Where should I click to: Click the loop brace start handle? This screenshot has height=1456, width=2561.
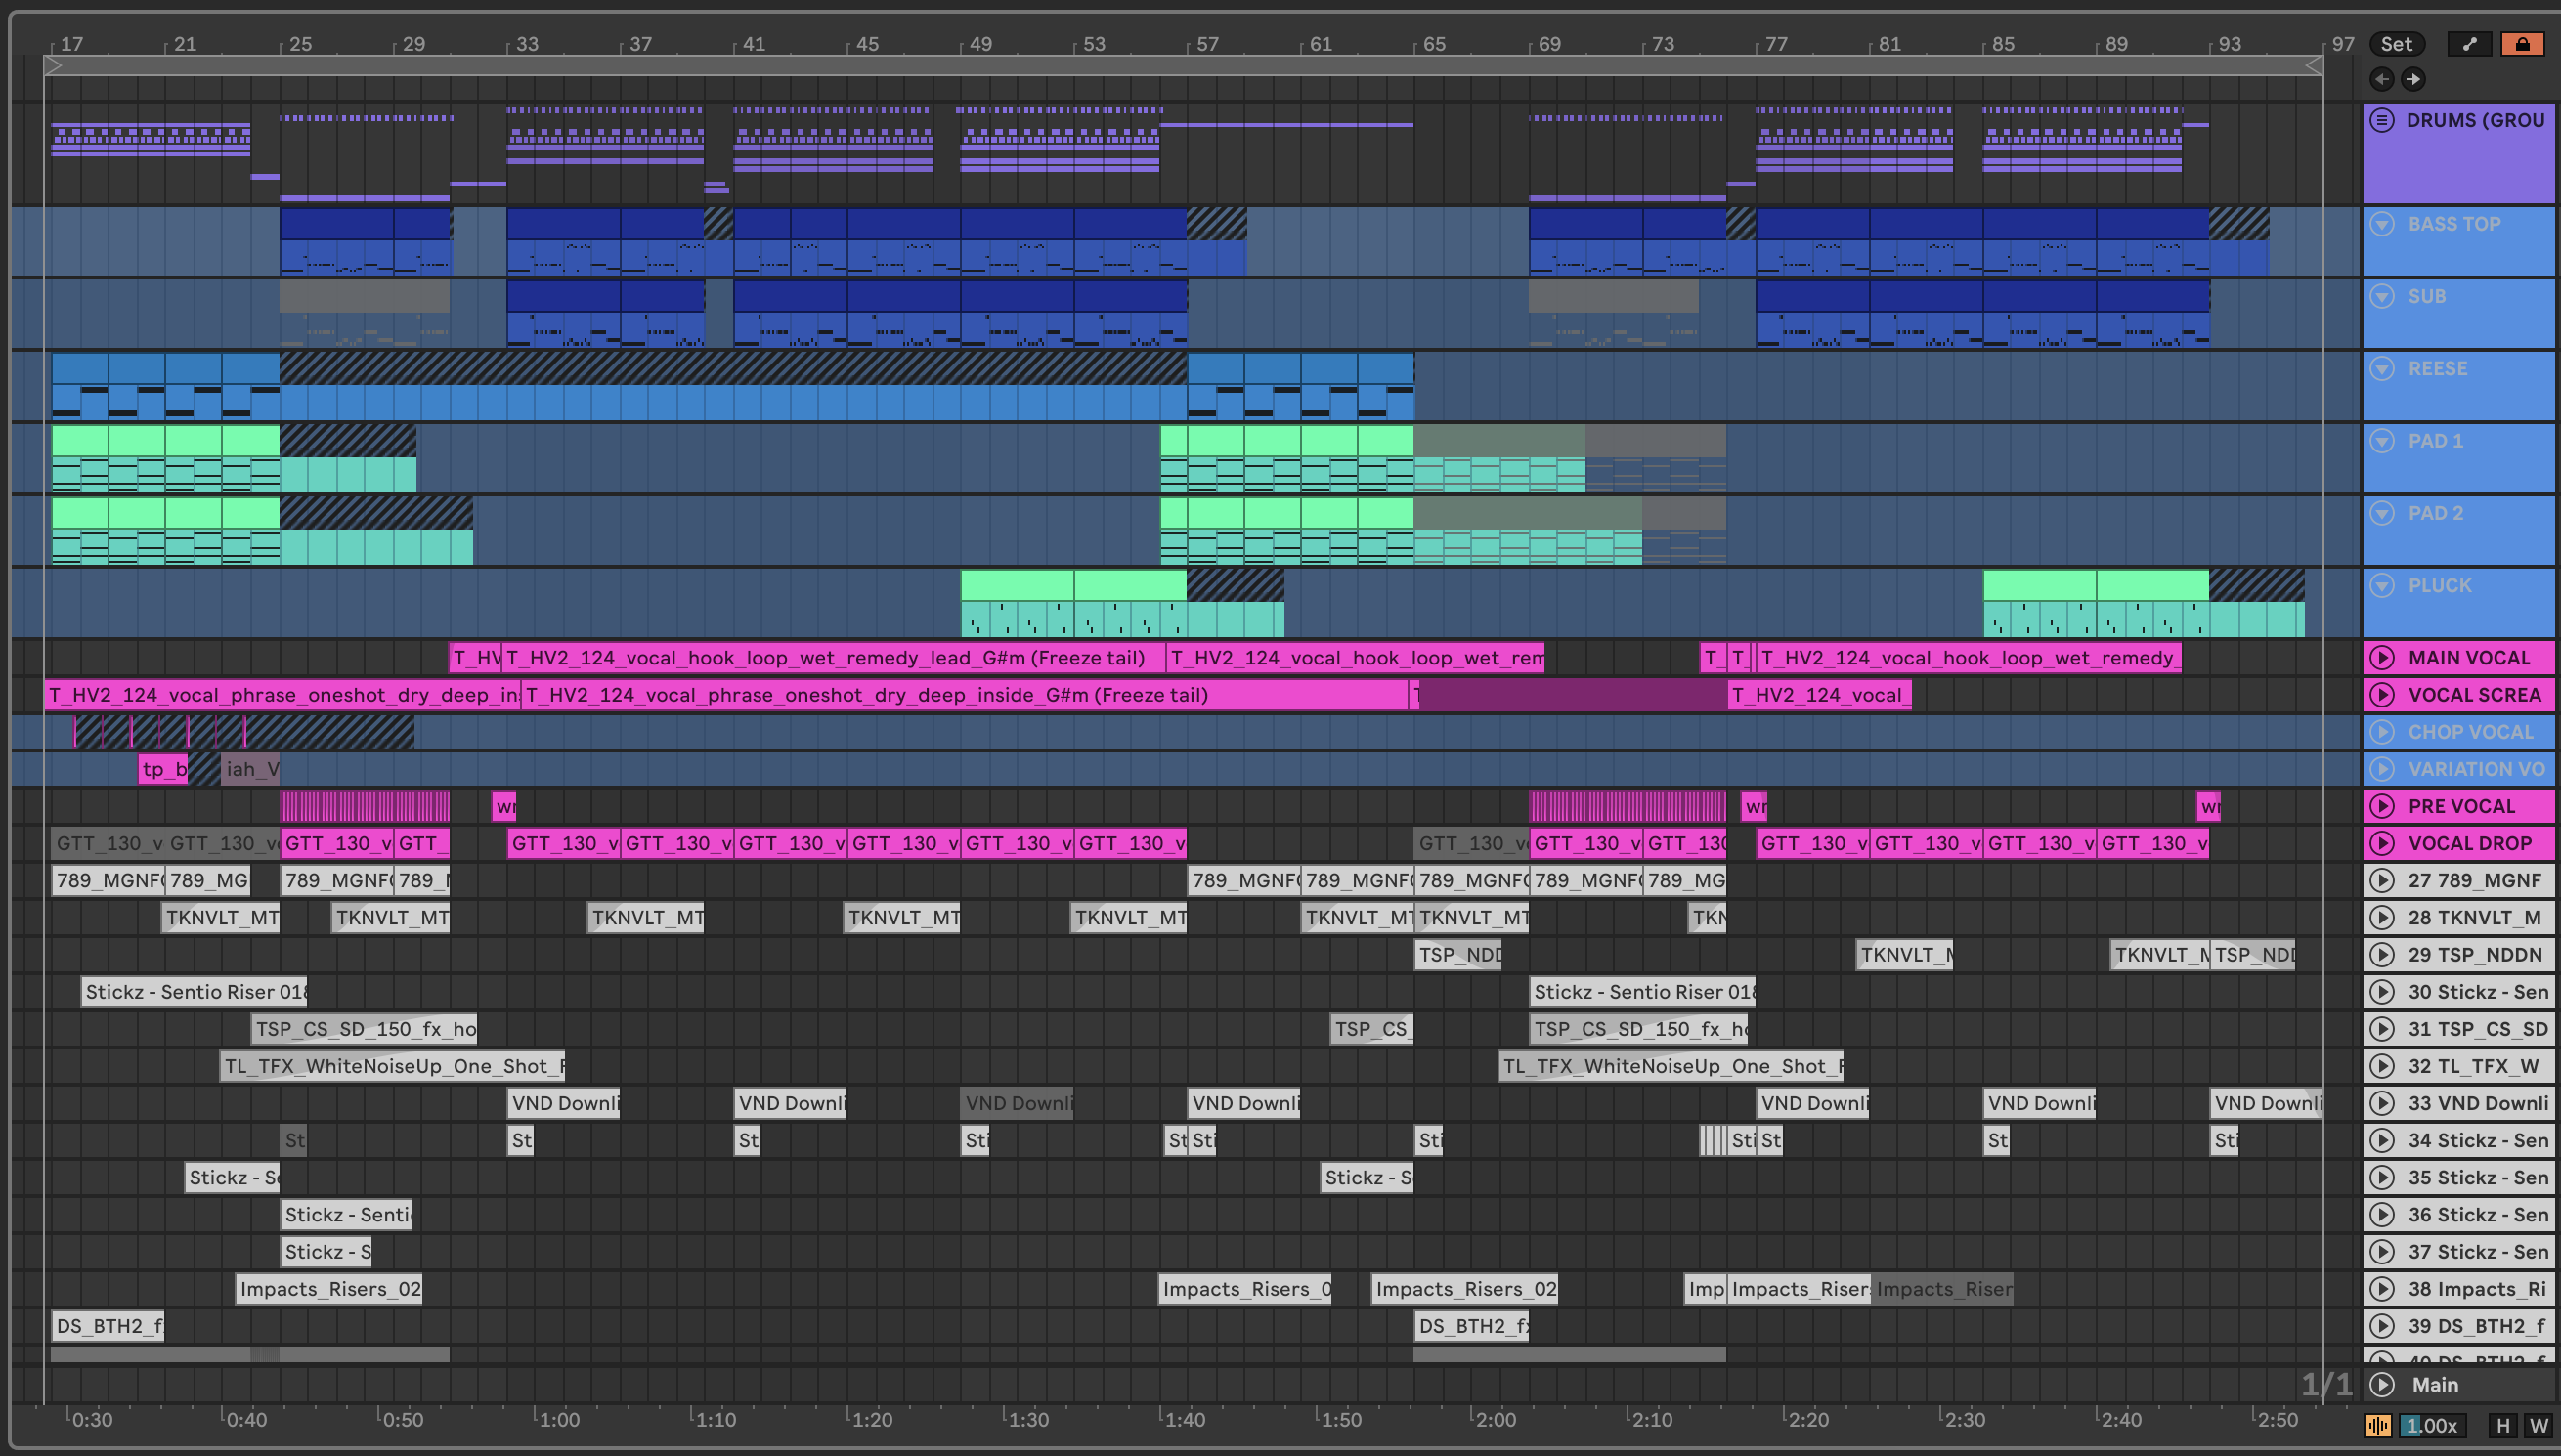pos(53,65)
